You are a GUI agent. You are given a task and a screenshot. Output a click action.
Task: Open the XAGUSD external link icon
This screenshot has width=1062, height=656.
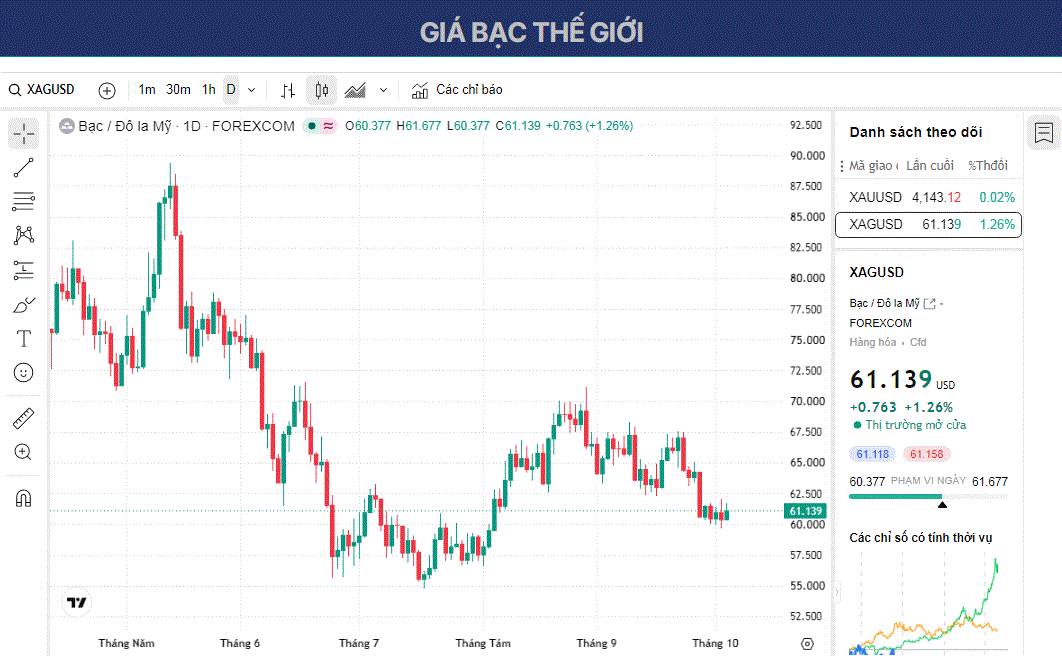[930, 304]
